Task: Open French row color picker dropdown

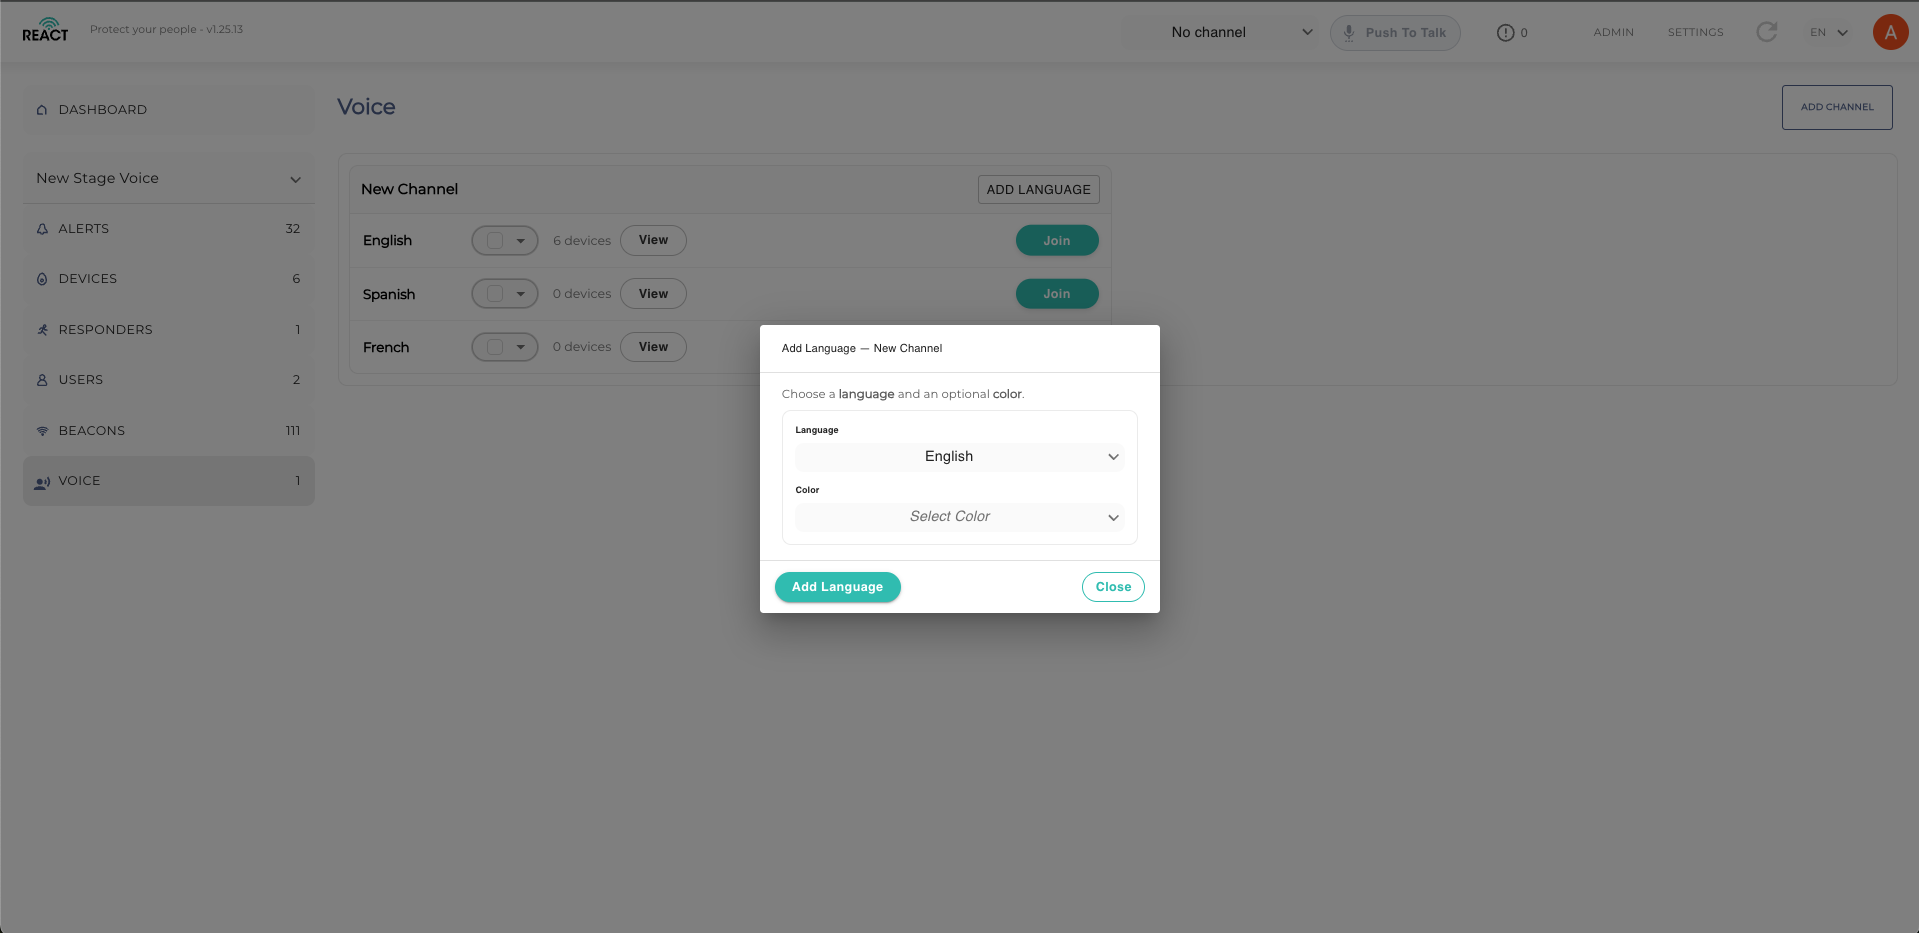Action: pos(505,347)
